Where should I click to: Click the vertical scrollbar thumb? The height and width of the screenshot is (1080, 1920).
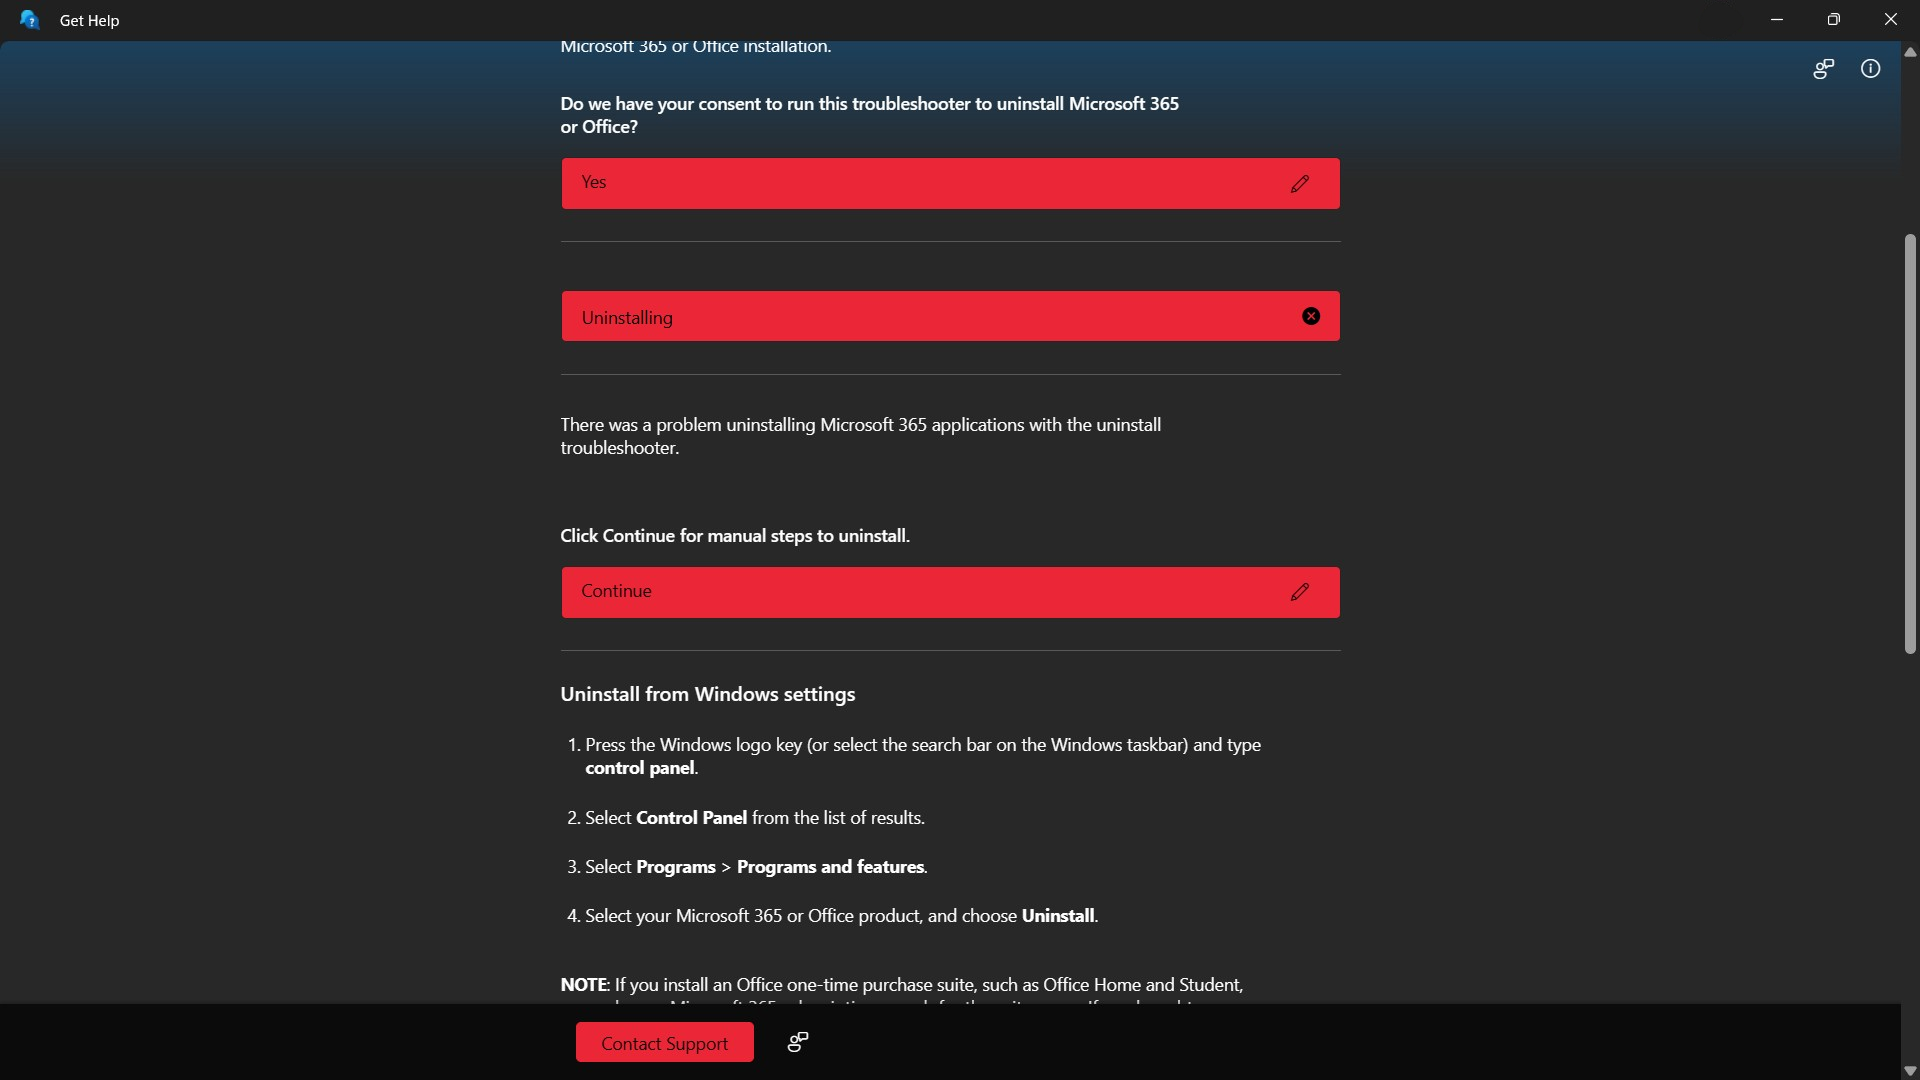(1910, 444)
